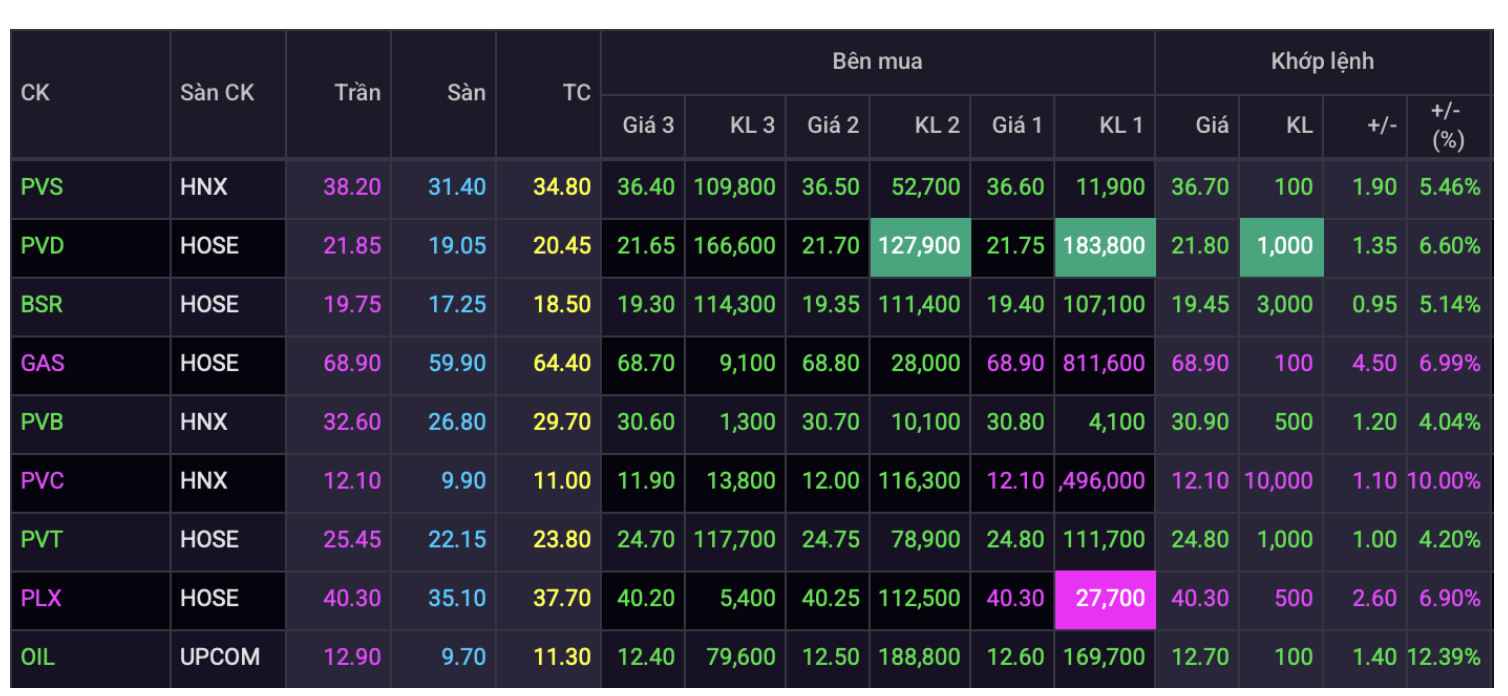This screenshot has height=696, width=1508.
Task: Click PVS bid volume 109,800
Action: [x=734, y=187]
